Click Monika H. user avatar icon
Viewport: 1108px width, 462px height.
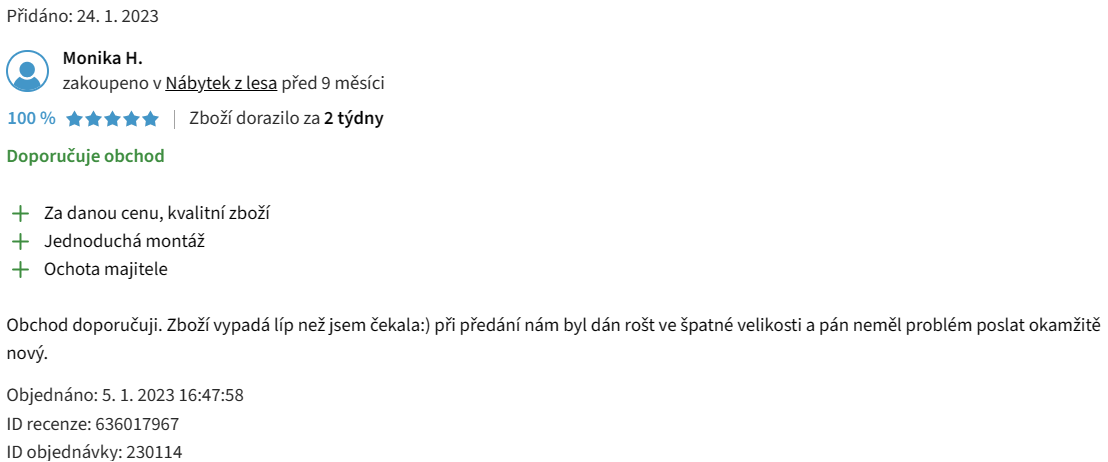click(x=28, y=71)
